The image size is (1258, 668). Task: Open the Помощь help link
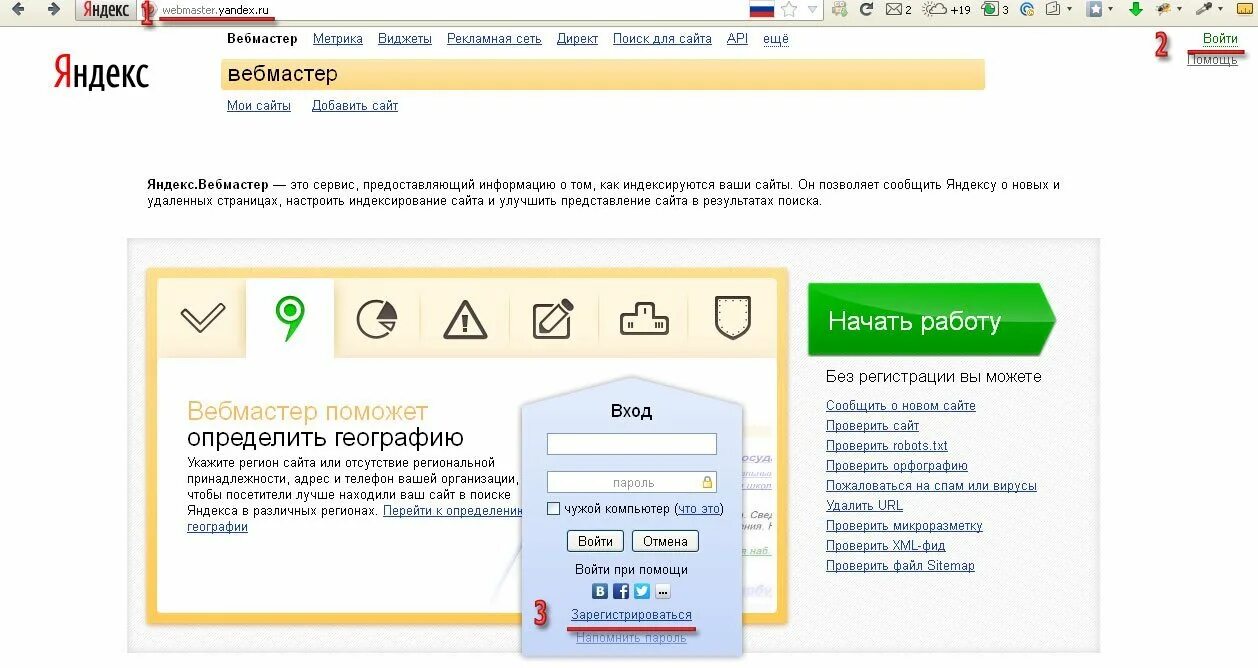1212,60
